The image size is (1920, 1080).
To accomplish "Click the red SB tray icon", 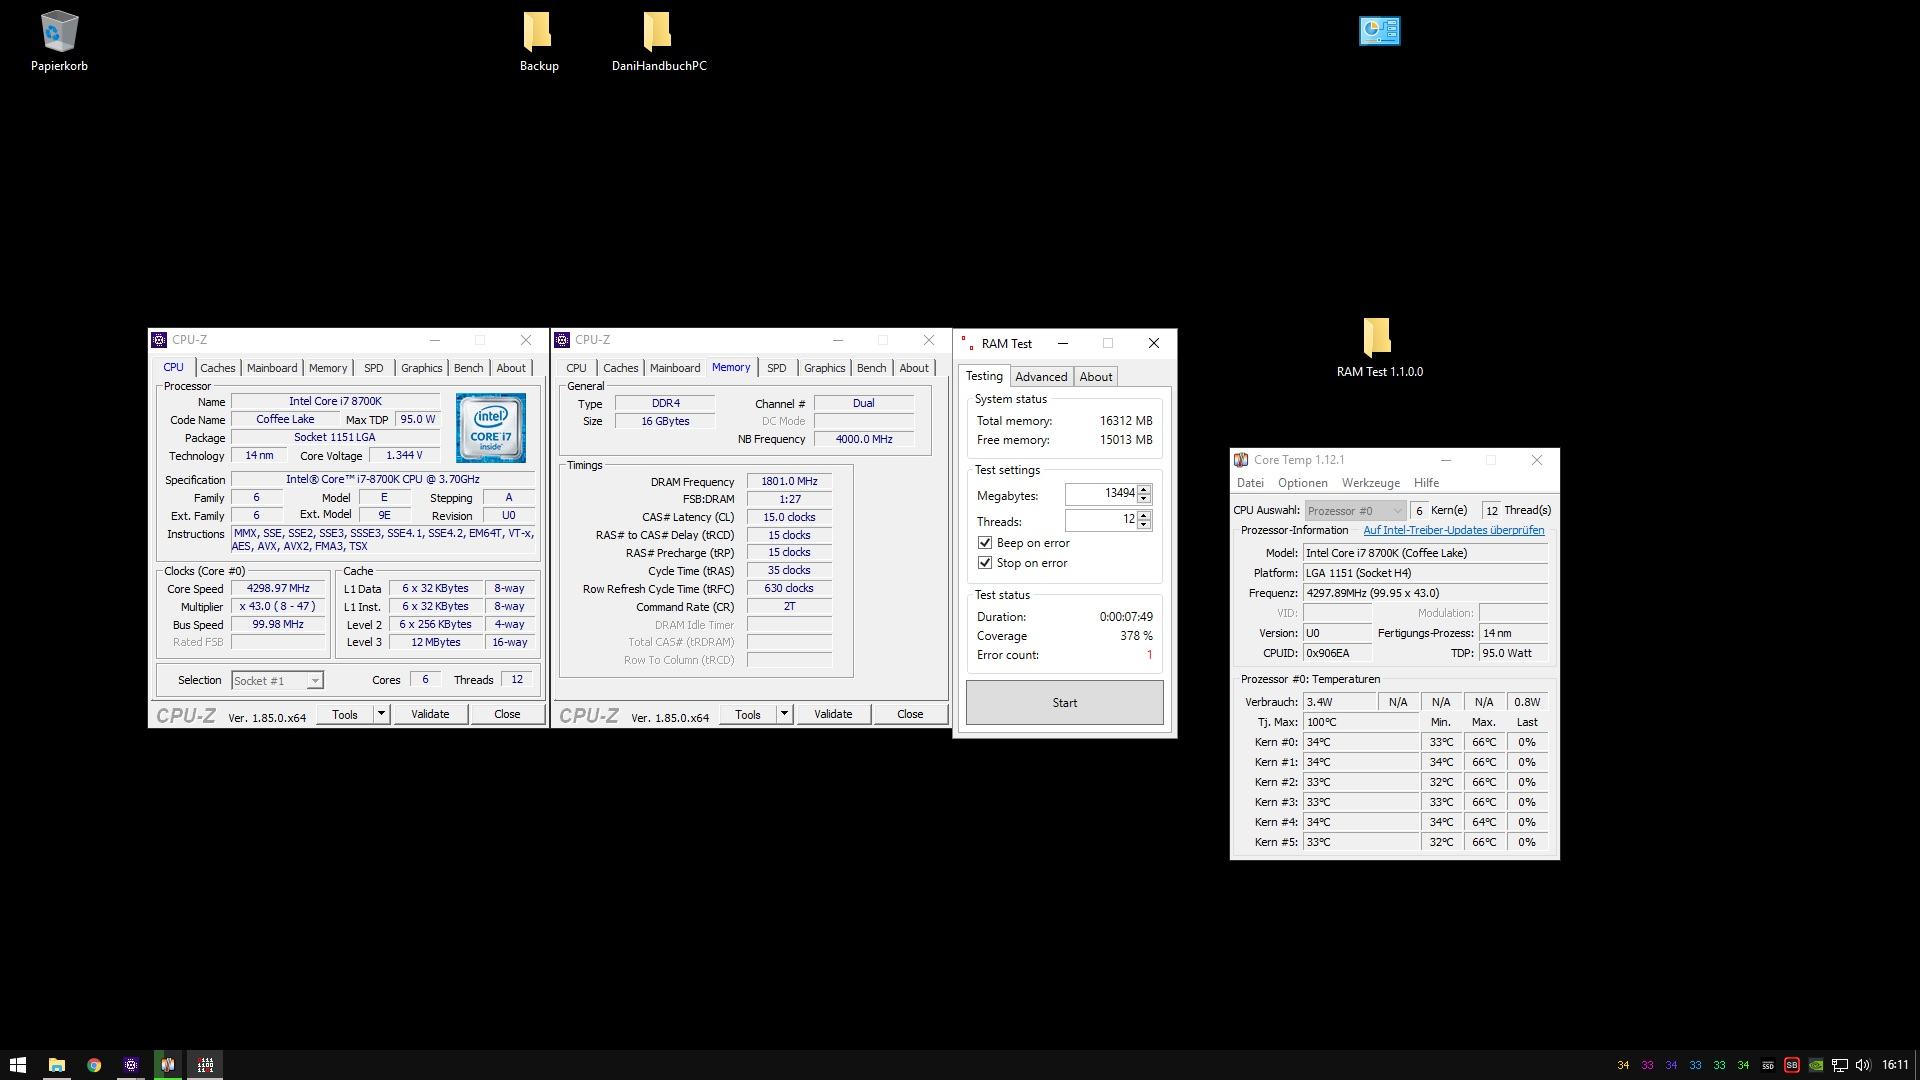I will 1791,1065.
